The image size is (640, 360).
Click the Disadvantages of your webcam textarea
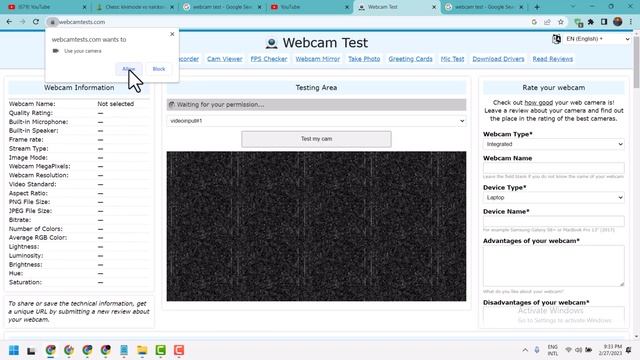pos(553,316)
